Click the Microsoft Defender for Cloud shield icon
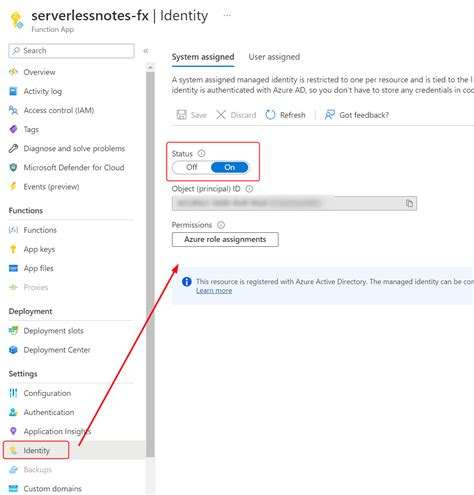The width and height of the screenshot is (474, 495). click(13, 167)
